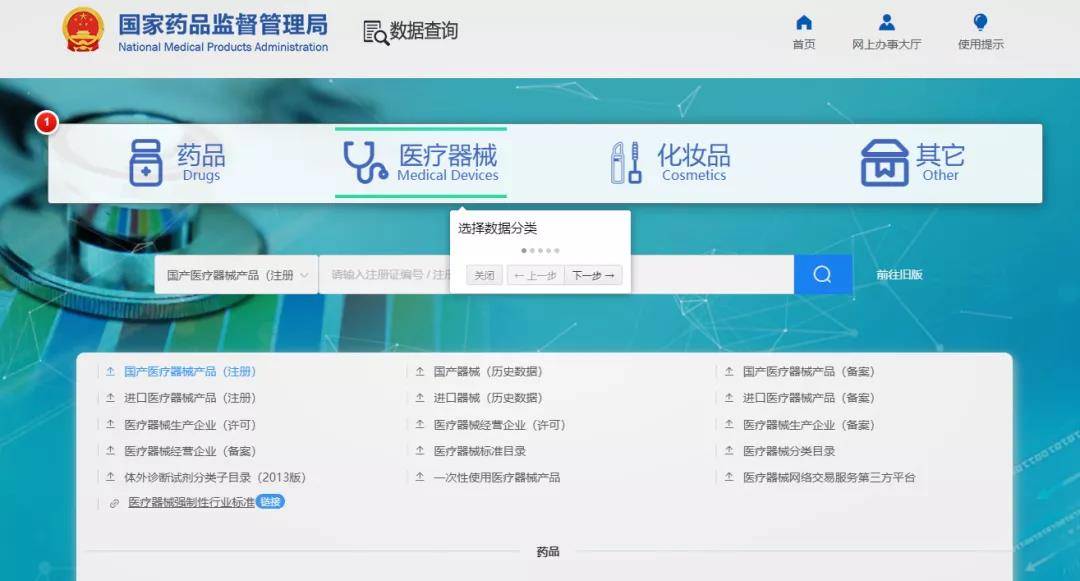Viewport: 1080px width, 581px height.
Task: Click 上一步 in the guide popup
Action: tap(535, 275)
